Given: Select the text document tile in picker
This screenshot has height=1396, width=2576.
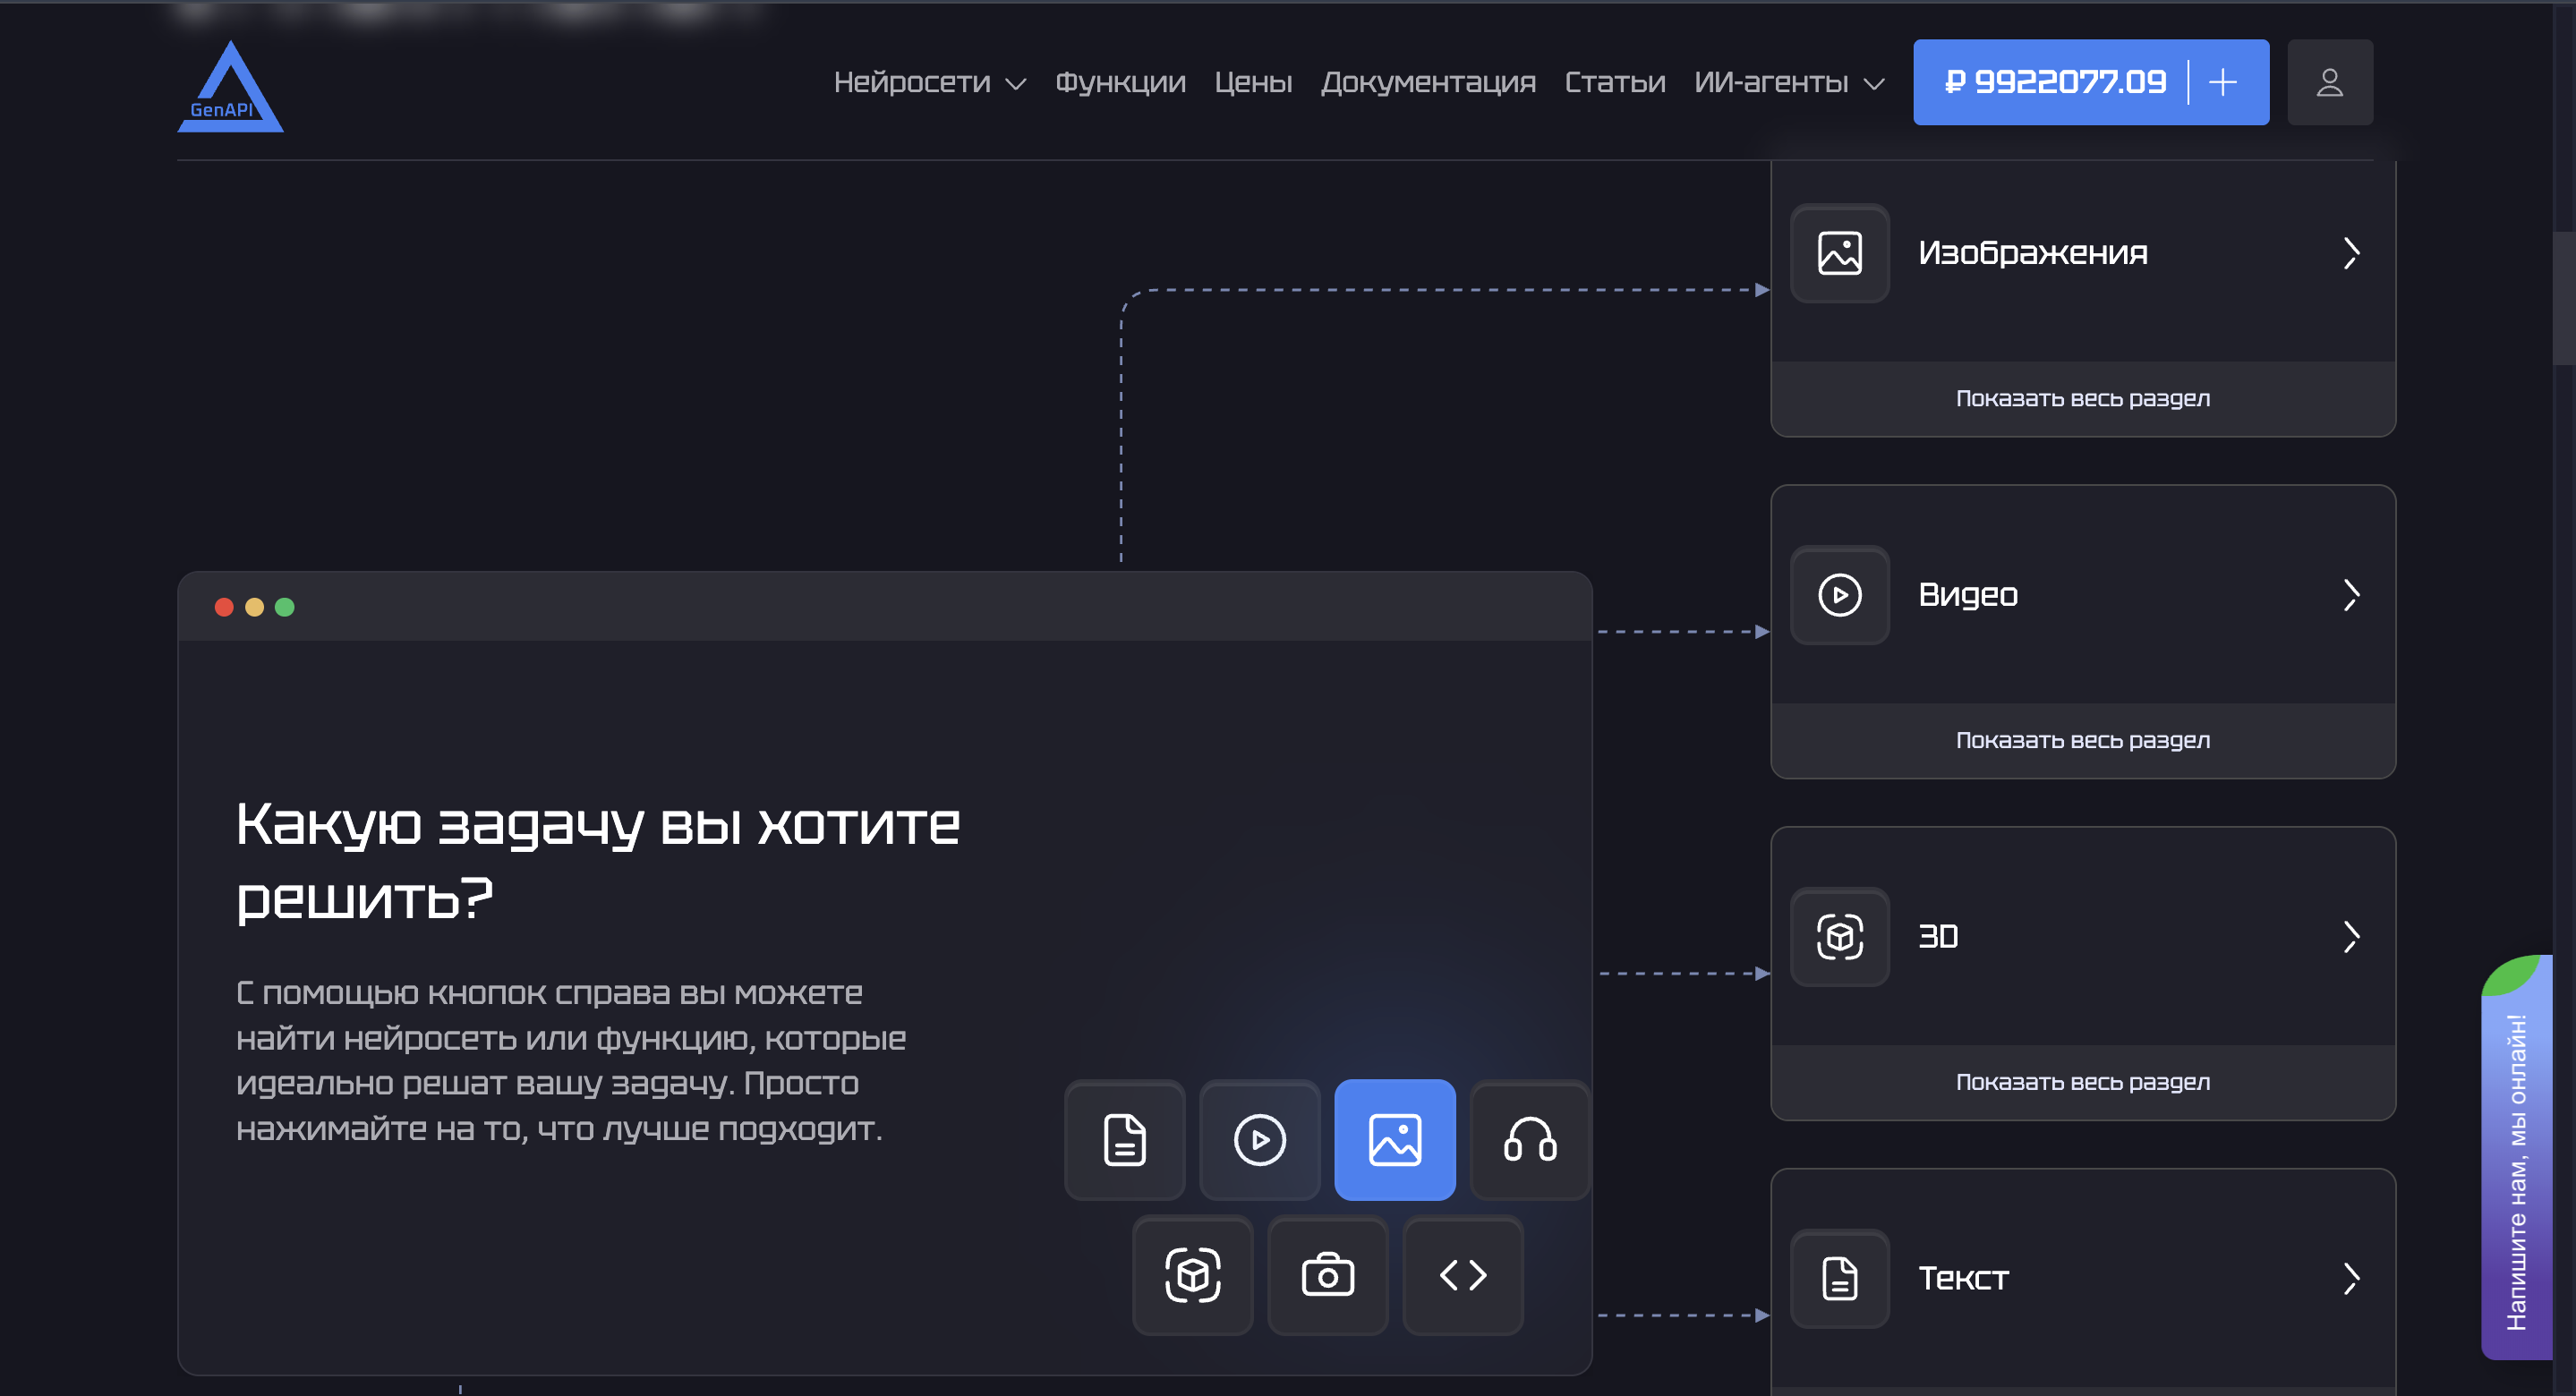Looking at the screenshot, I should (1124, 1139).
